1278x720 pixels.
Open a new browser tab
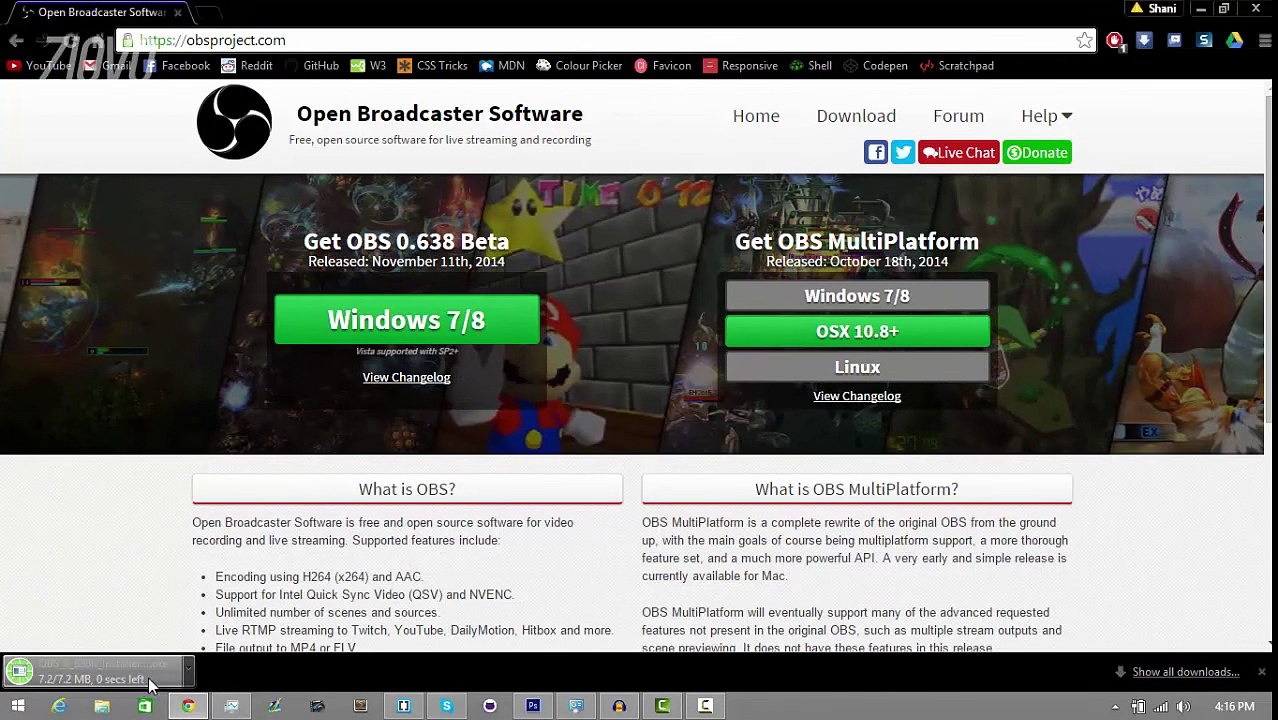(x=208, y=12)
